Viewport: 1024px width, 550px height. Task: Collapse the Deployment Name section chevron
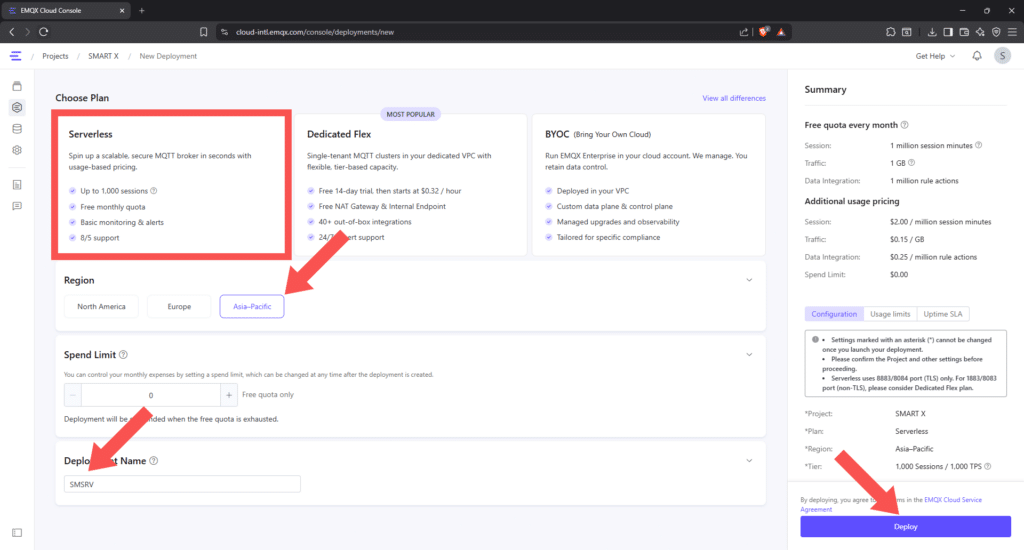(749, 461)
